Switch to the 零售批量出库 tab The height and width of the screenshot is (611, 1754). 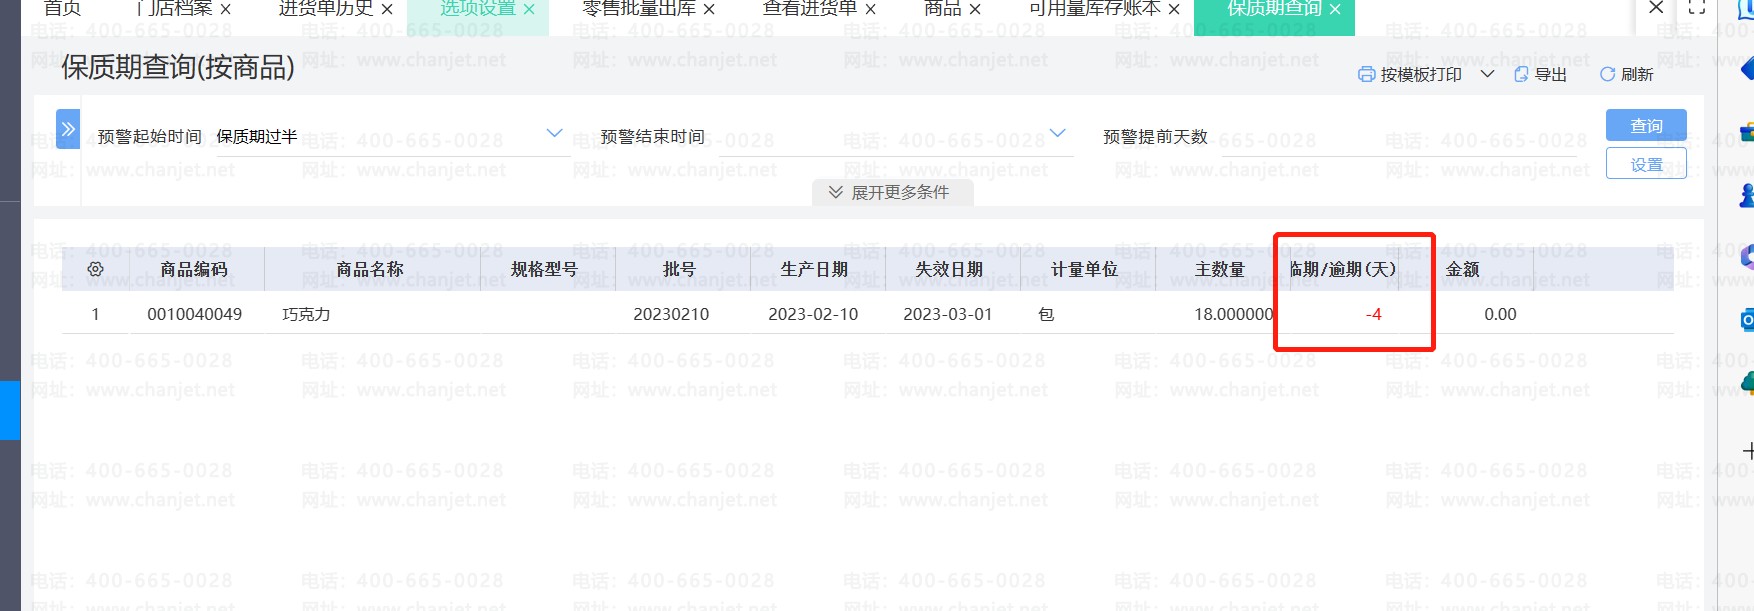coord(639,8)
